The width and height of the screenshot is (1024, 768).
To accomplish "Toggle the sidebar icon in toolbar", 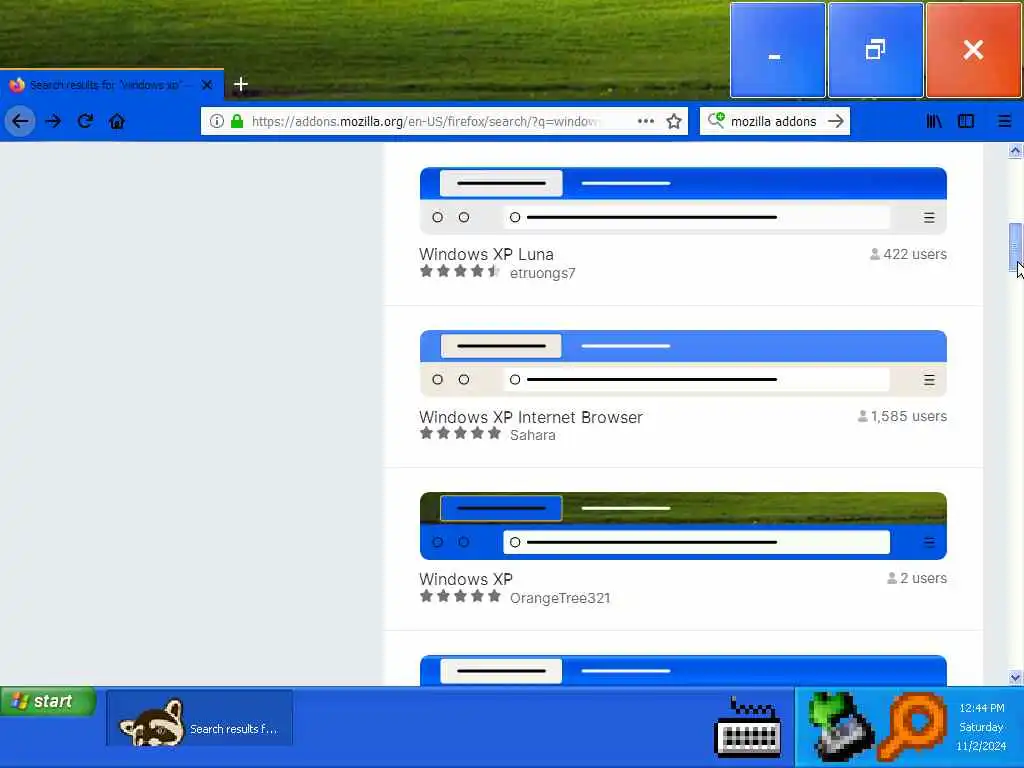I will pos(966,121).
